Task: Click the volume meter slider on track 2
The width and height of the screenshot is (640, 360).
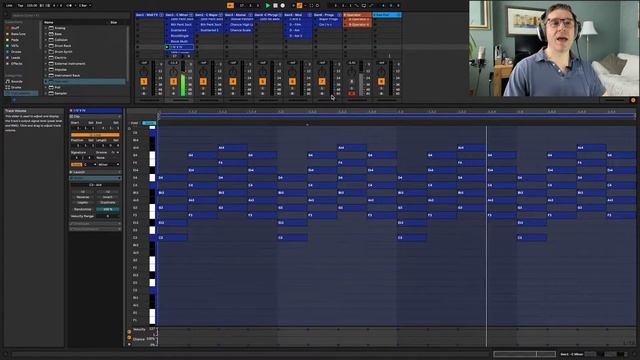Action: [x=182, y=78]
